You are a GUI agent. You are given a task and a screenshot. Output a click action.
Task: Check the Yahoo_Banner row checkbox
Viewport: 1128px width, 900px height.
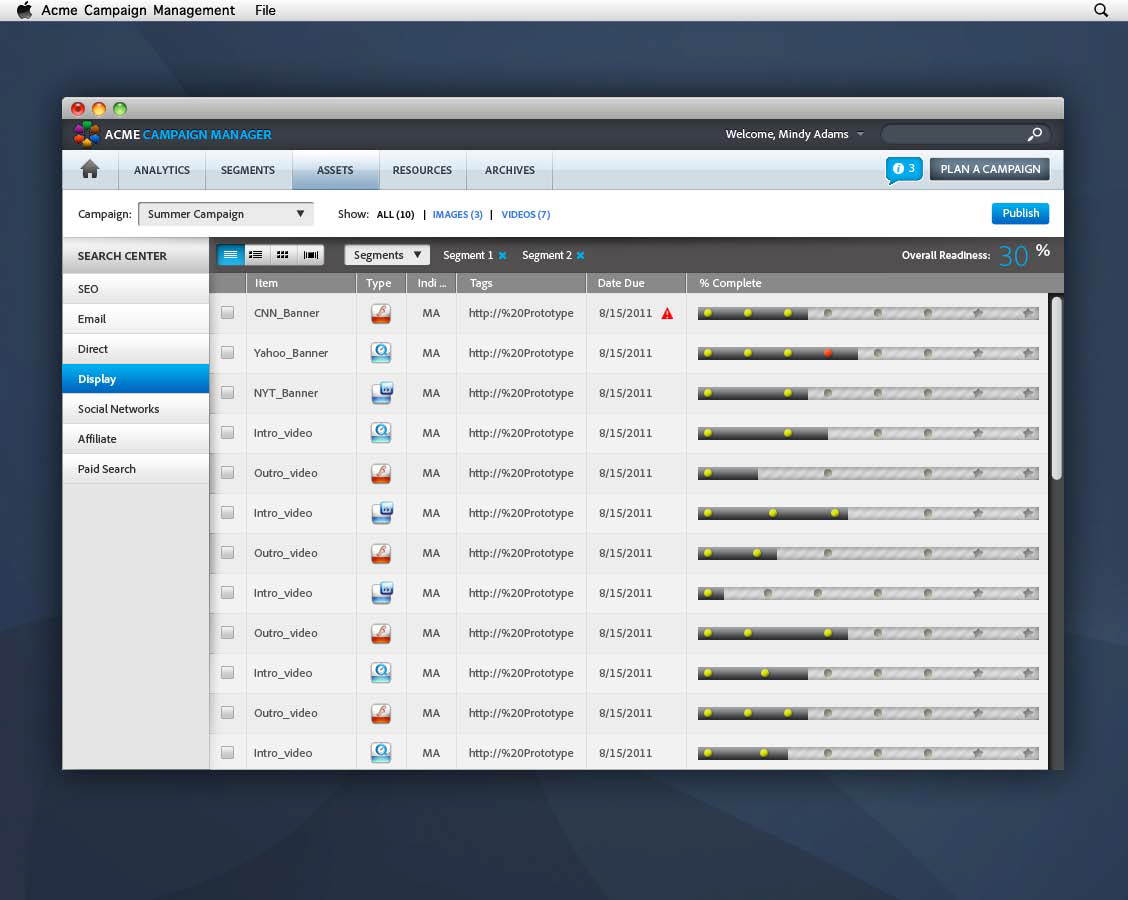[227, 353]
